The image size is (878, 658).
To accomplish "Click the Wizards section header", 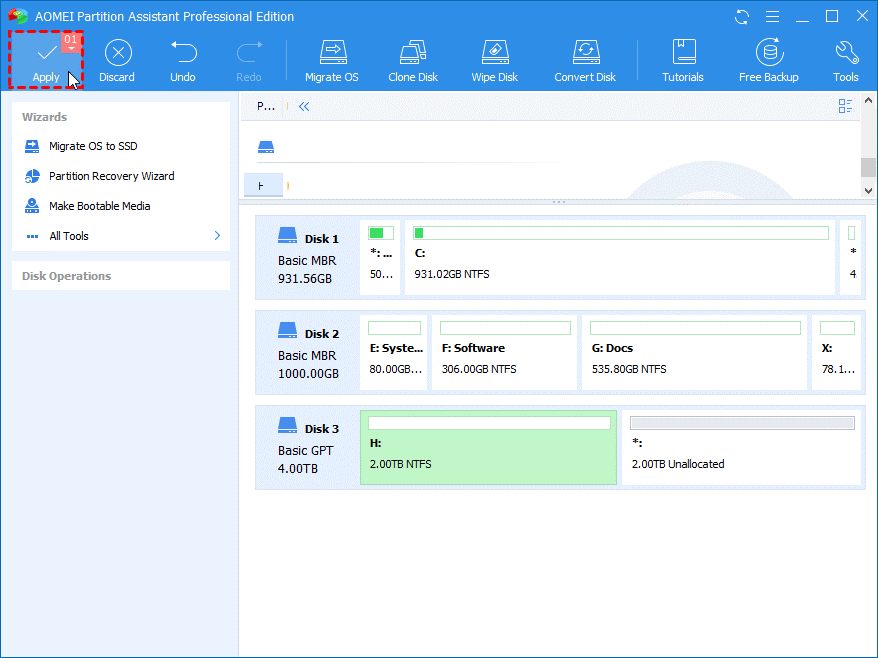I will [x=44, y=117].
